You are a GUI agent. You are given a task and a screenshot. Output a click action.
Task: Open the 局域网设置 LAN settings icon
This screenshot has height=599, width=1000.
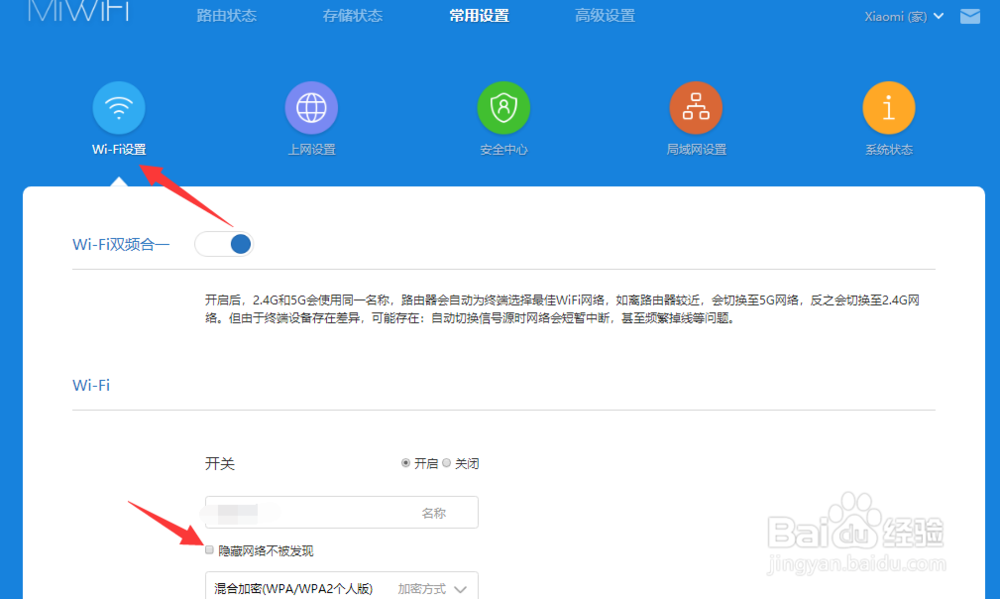(696, 107)
